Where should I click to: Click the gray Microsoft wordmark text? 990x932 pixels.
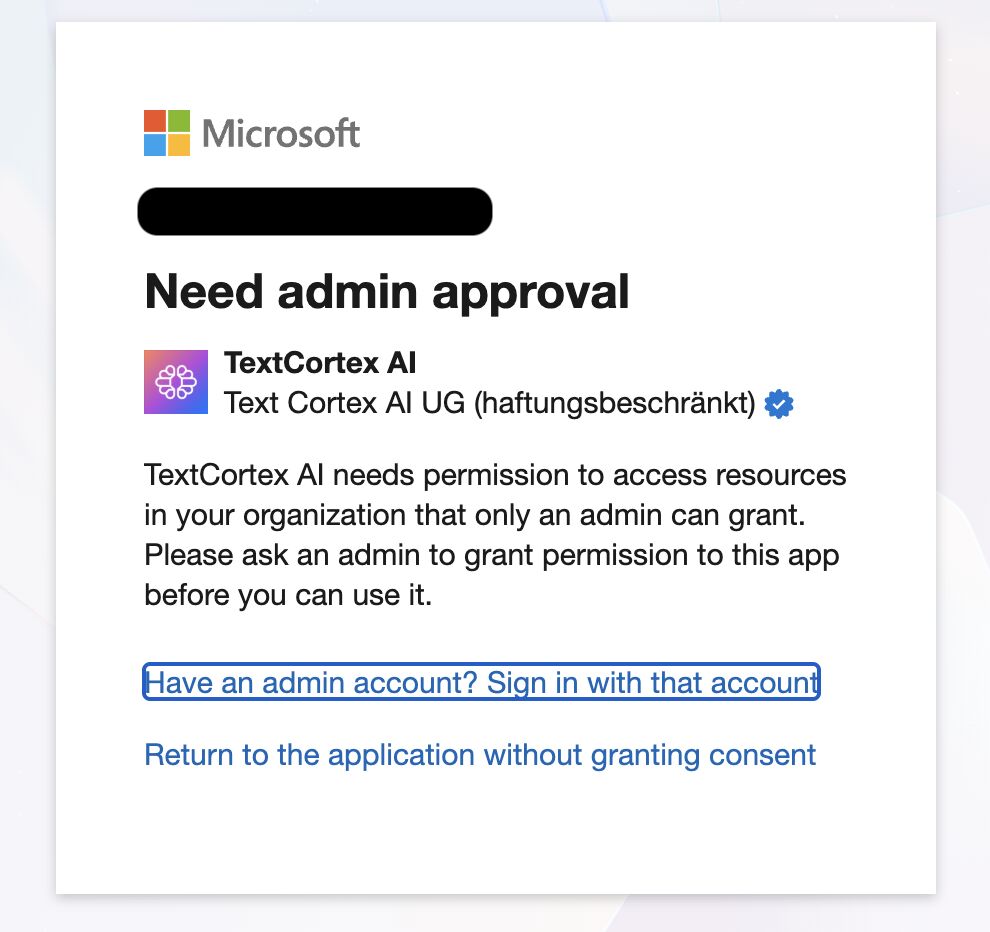281,134
